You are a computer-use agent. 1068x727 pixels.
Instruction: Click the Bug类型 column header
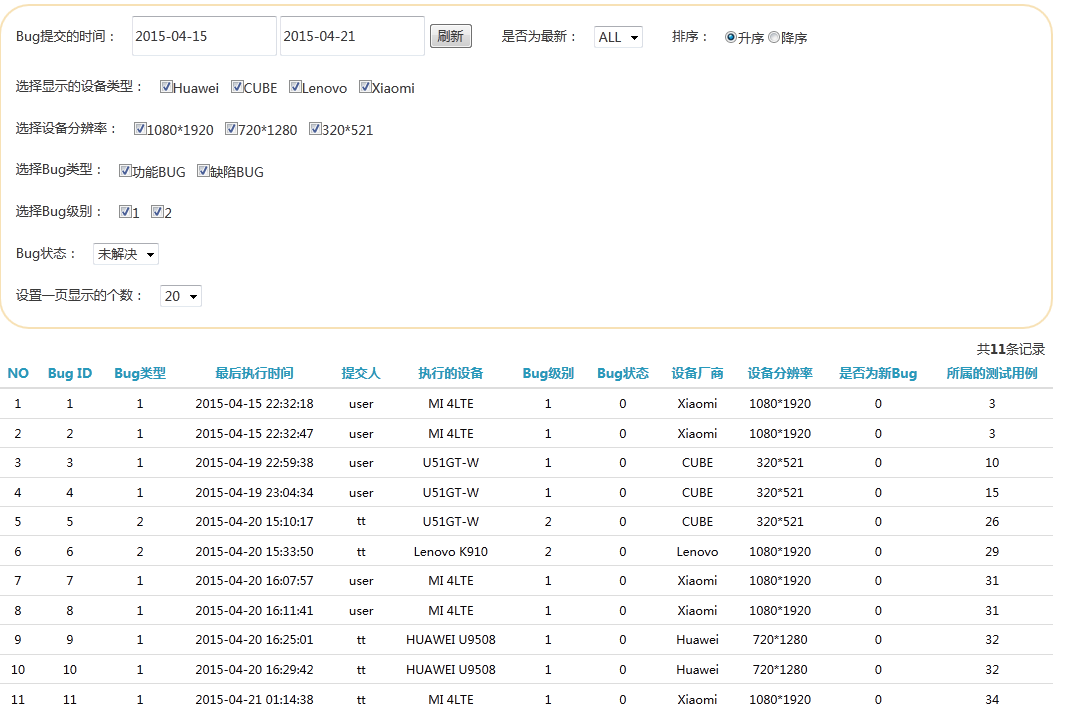coord(140,373)
